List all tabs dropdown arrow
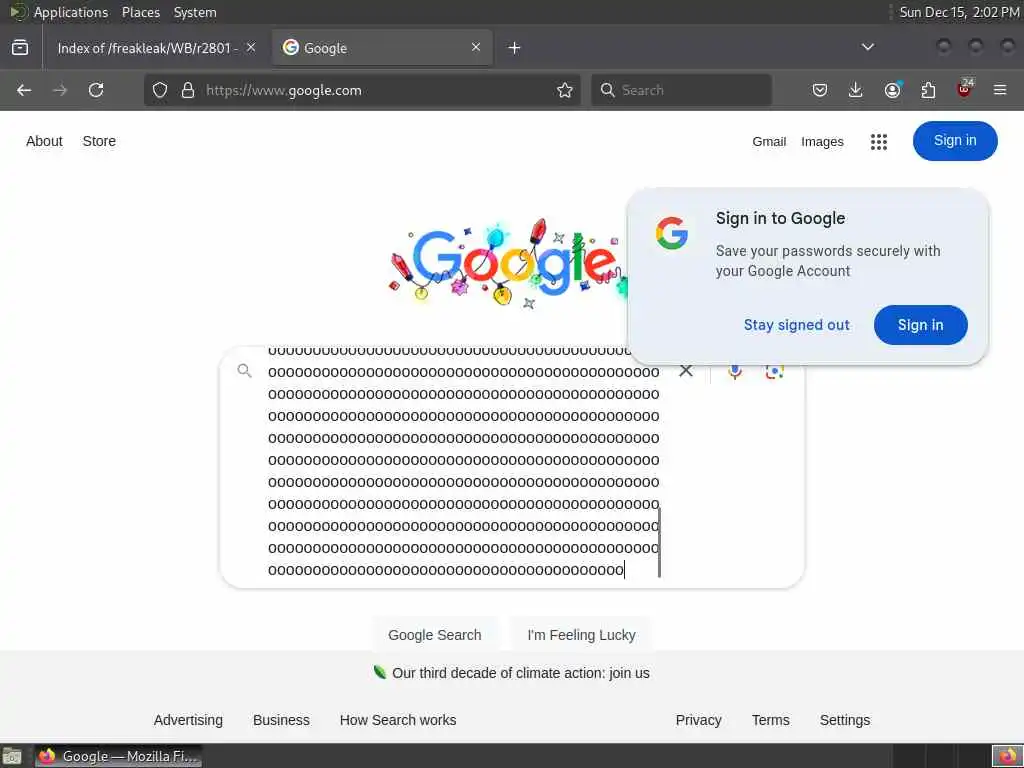The image size is (1024, 768). (868, 47)
